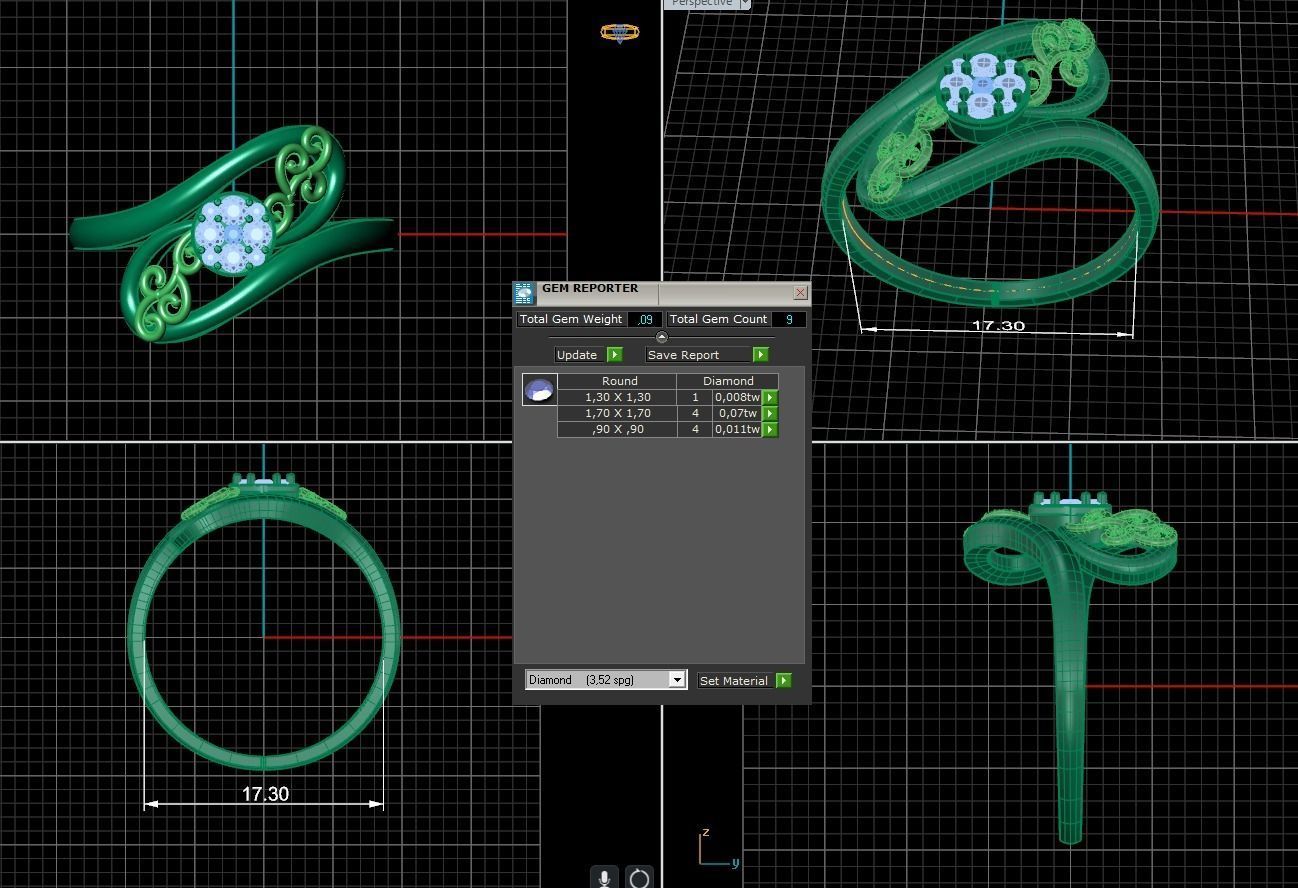This screenshot has height=888, width=1298.
Task: Select the ,90 X ,90 gem row
Action: coord(618,429)
